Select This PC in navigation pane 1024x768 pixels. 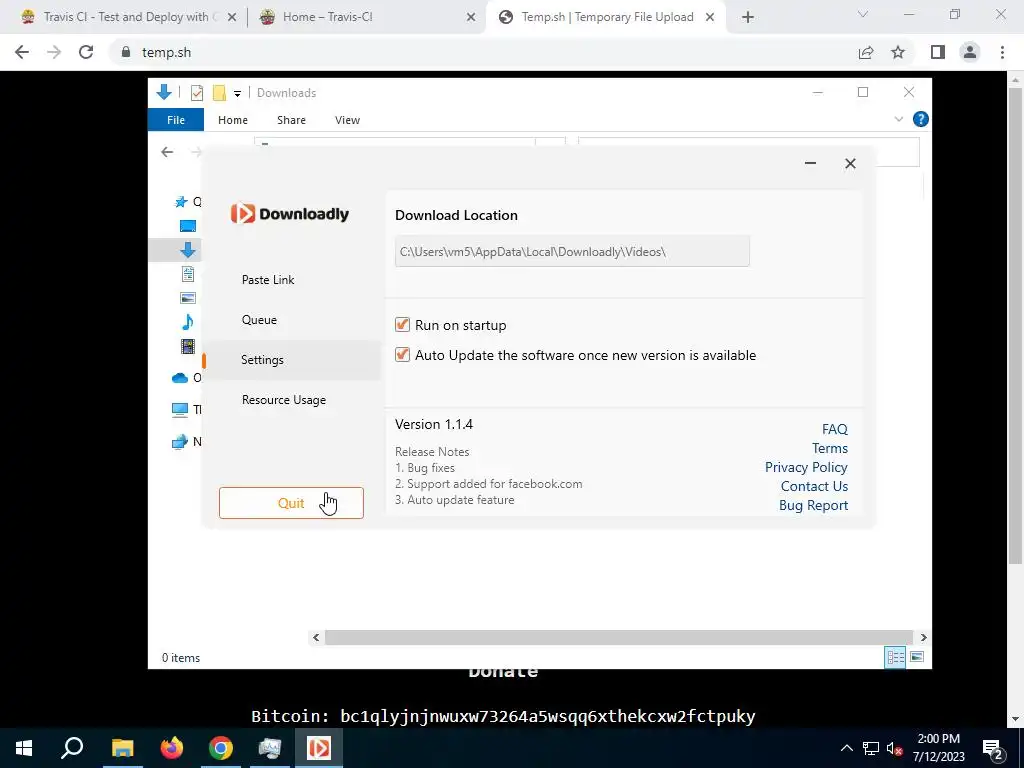coord(180,409)
